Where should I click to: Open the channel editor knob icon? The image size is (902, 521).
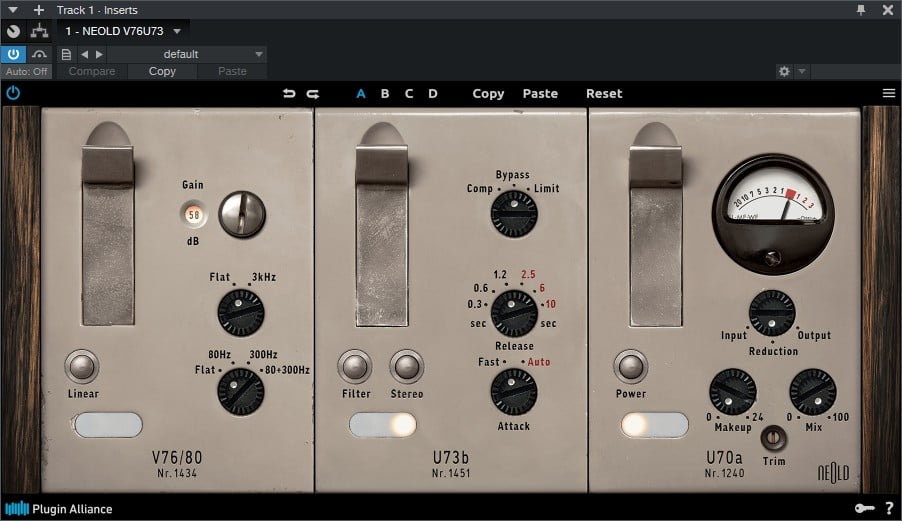point(13,31)
